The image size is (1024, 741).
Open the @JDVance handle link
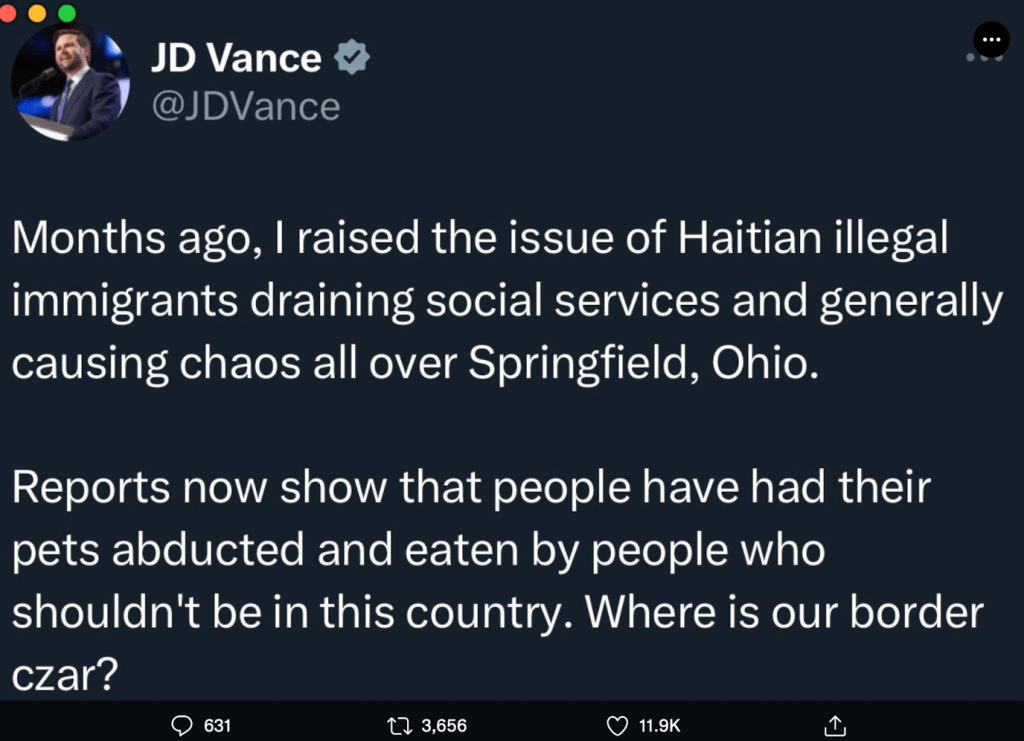pos(245,106)
